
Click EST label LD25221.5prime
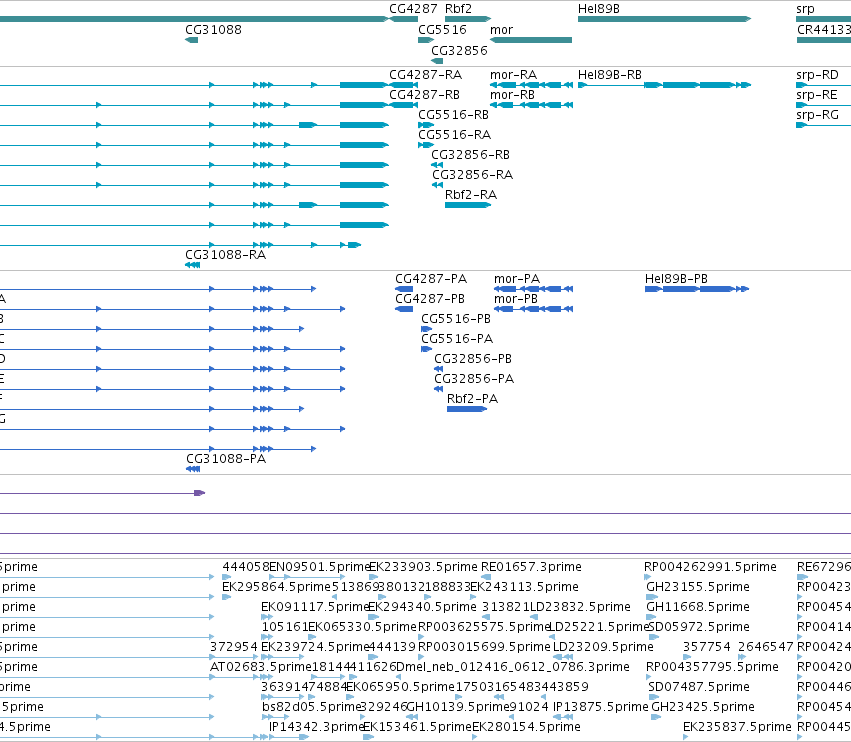click(x=599, y=627)
